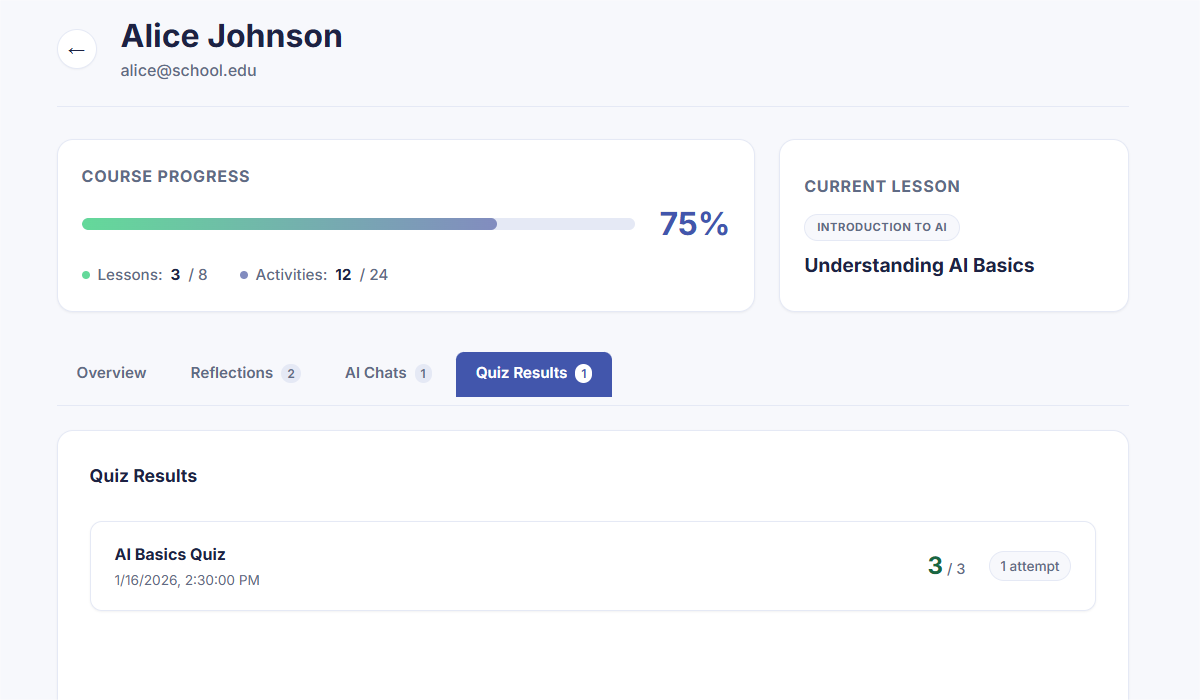1200x700 pixels.
Task: Click the Alice Johnson name heading
Action: (x=231, y=36)
